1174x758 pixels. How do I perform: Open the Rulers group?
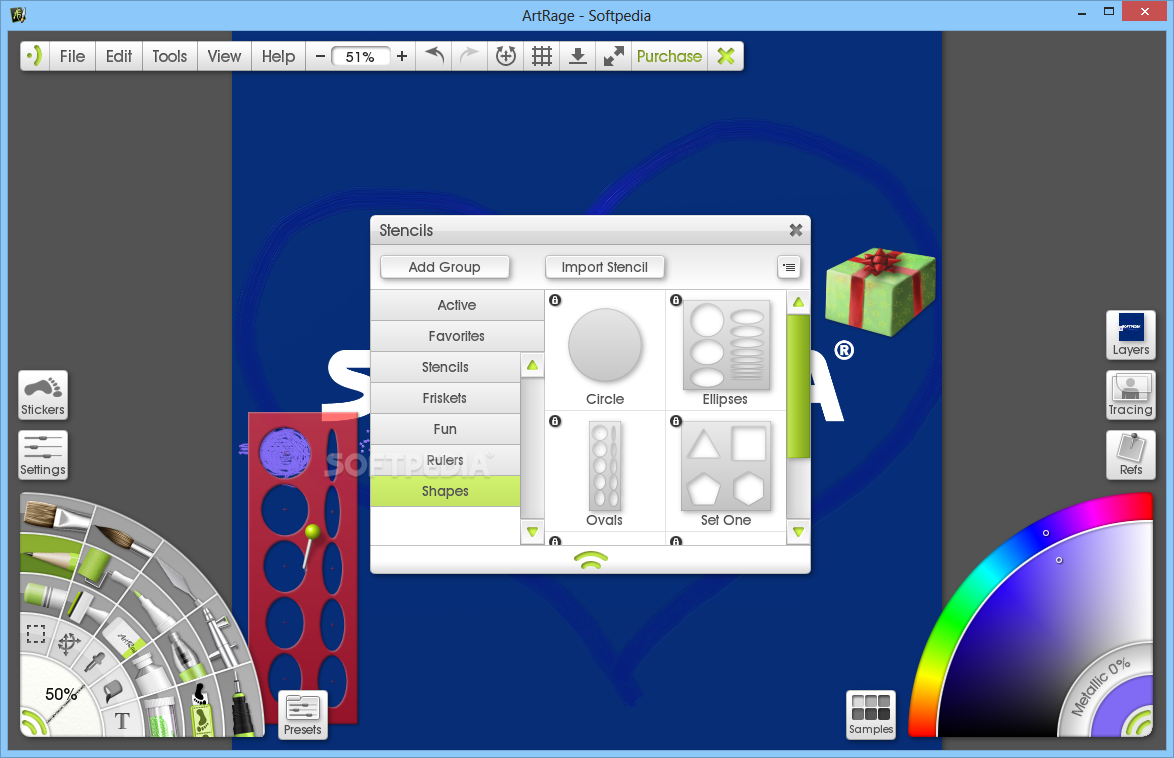445,460
